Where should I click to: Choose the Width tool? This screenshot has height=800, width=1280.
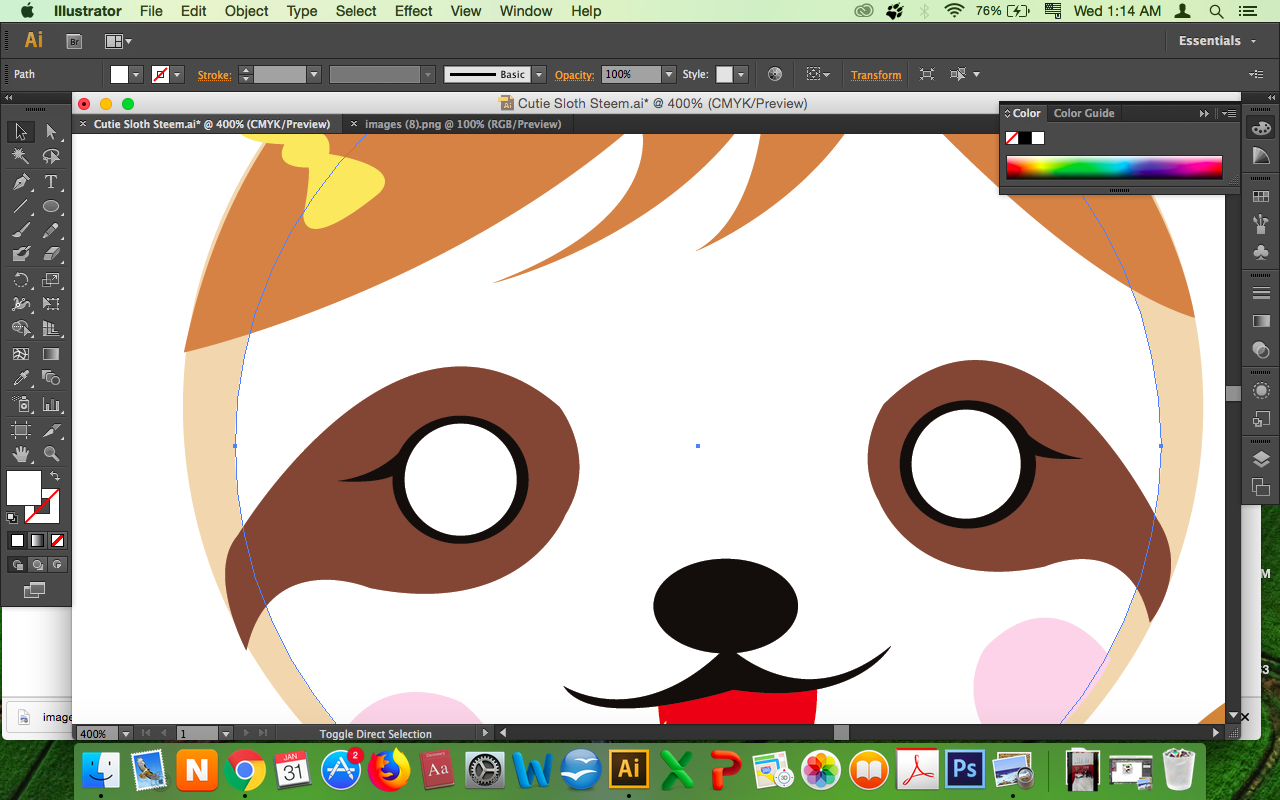click(21, 305)
